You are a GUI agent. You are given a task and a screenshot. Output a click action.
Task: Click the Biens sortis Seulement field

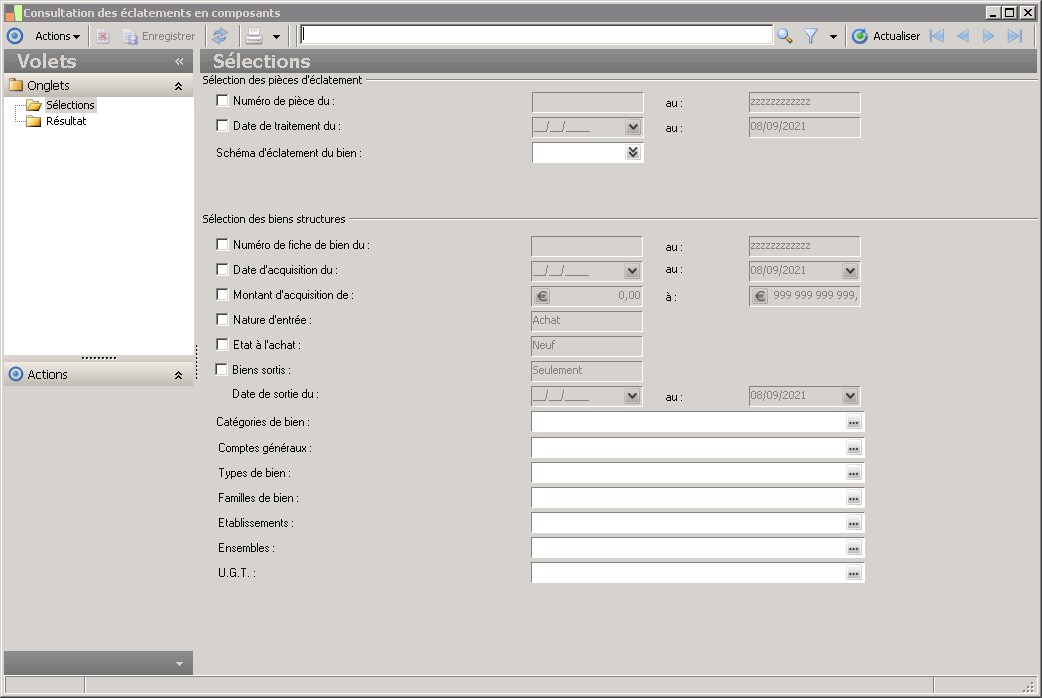point(587,371)
